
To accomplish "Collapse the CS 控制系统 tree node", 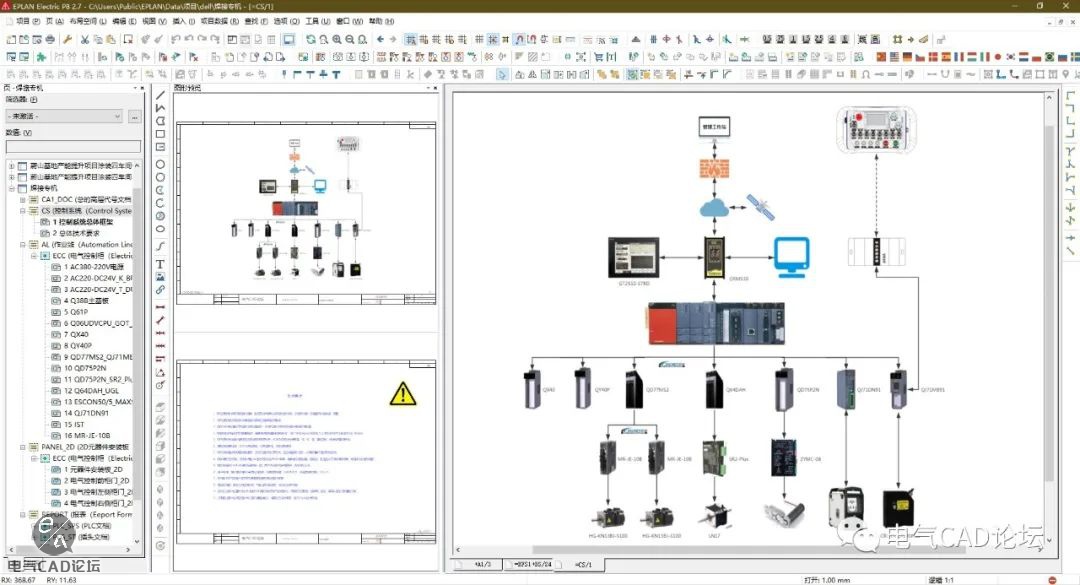I will click(x=21, y=211).
